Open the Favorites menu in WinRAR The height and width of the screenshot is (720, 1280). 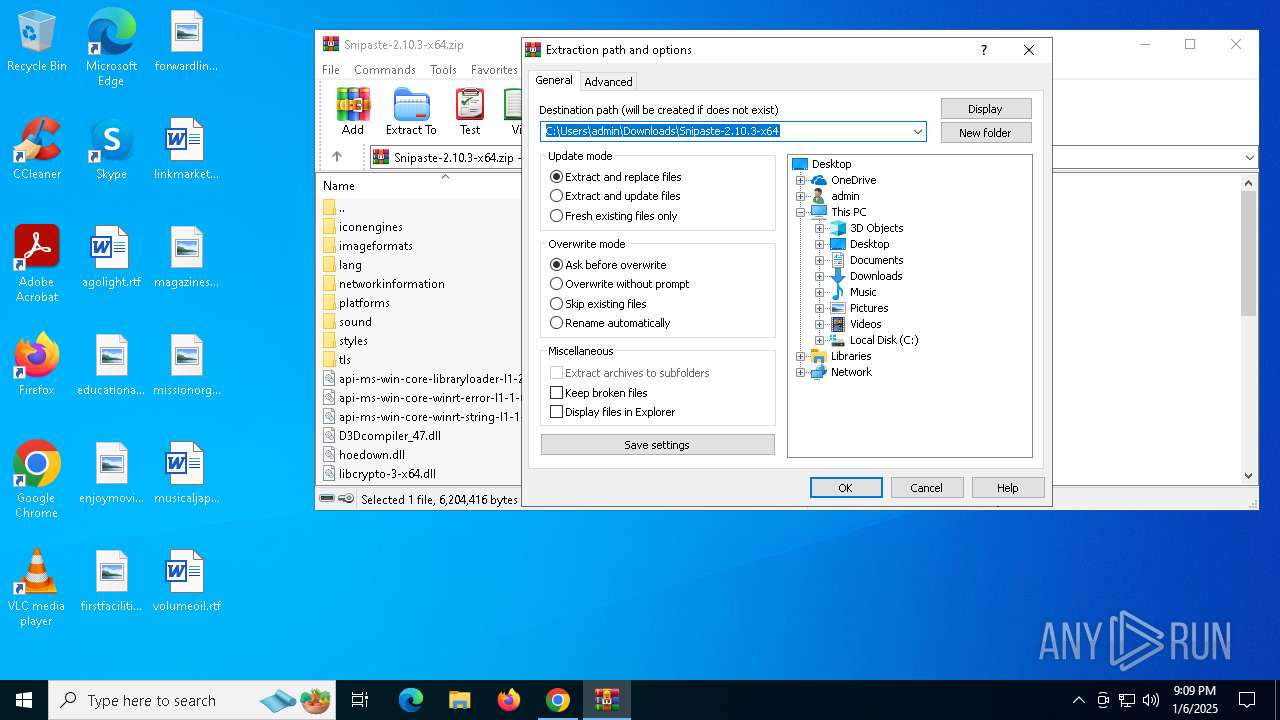click(494, 70)
